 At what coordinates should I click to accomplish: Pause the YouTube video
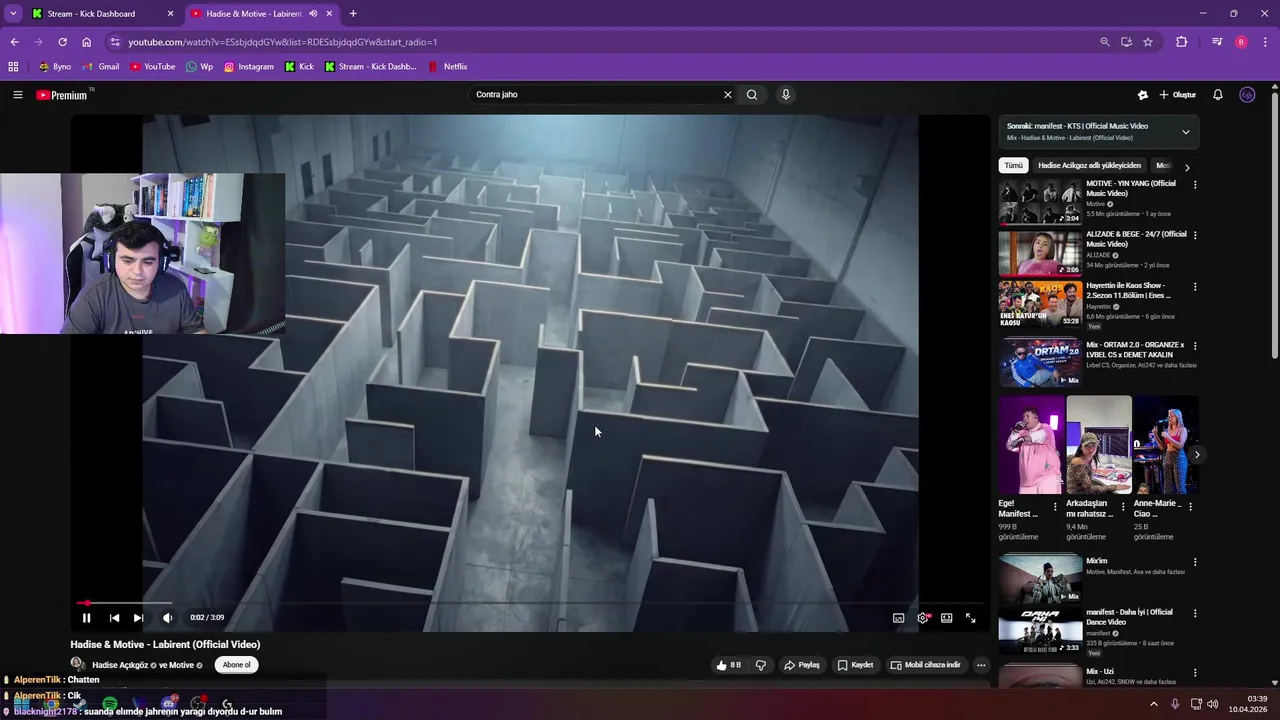click(x=86, y=618)
